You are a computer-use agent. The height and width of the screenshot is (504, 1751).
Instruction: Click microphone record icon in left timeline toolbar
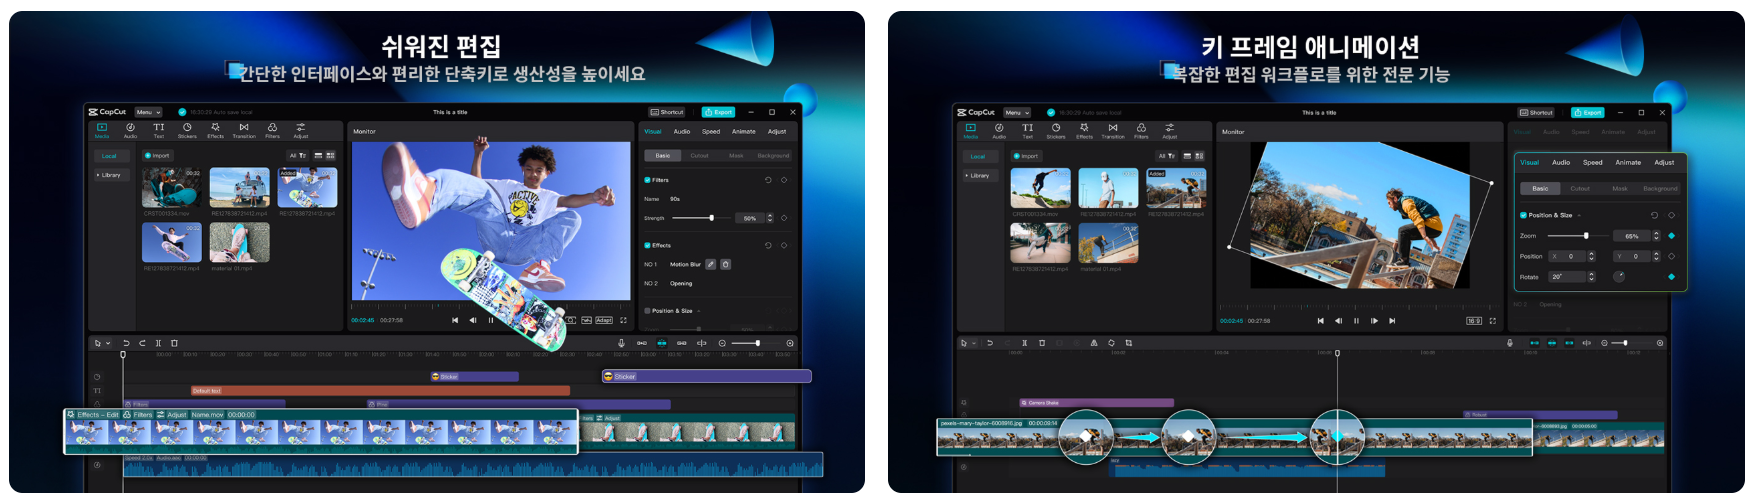pos(621,343)
